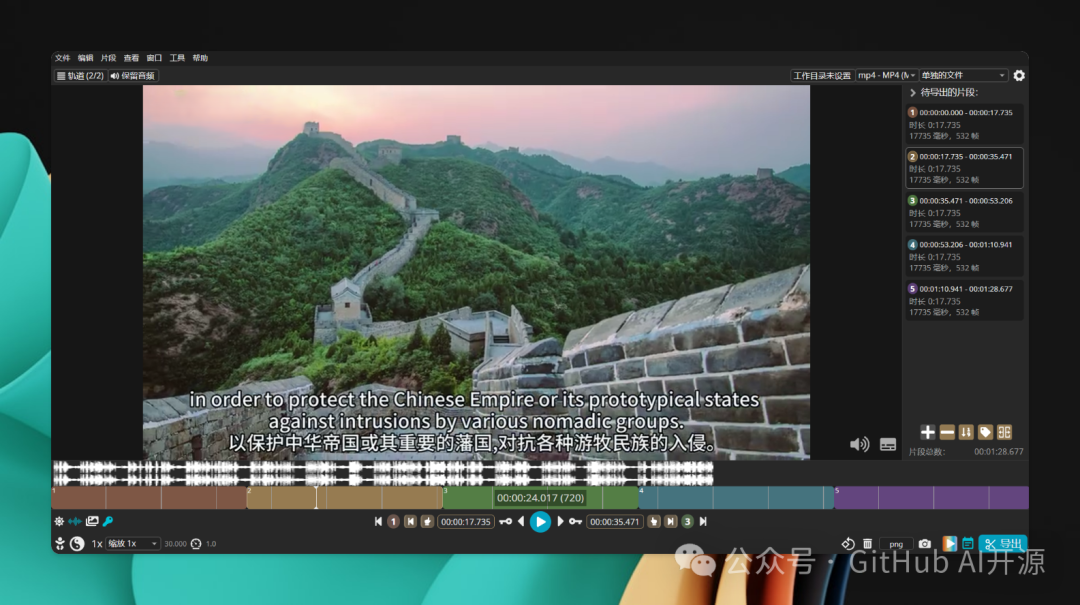This screenshot has width=1080, height=605.
Task: Click the blue play button
Action: 541,522
